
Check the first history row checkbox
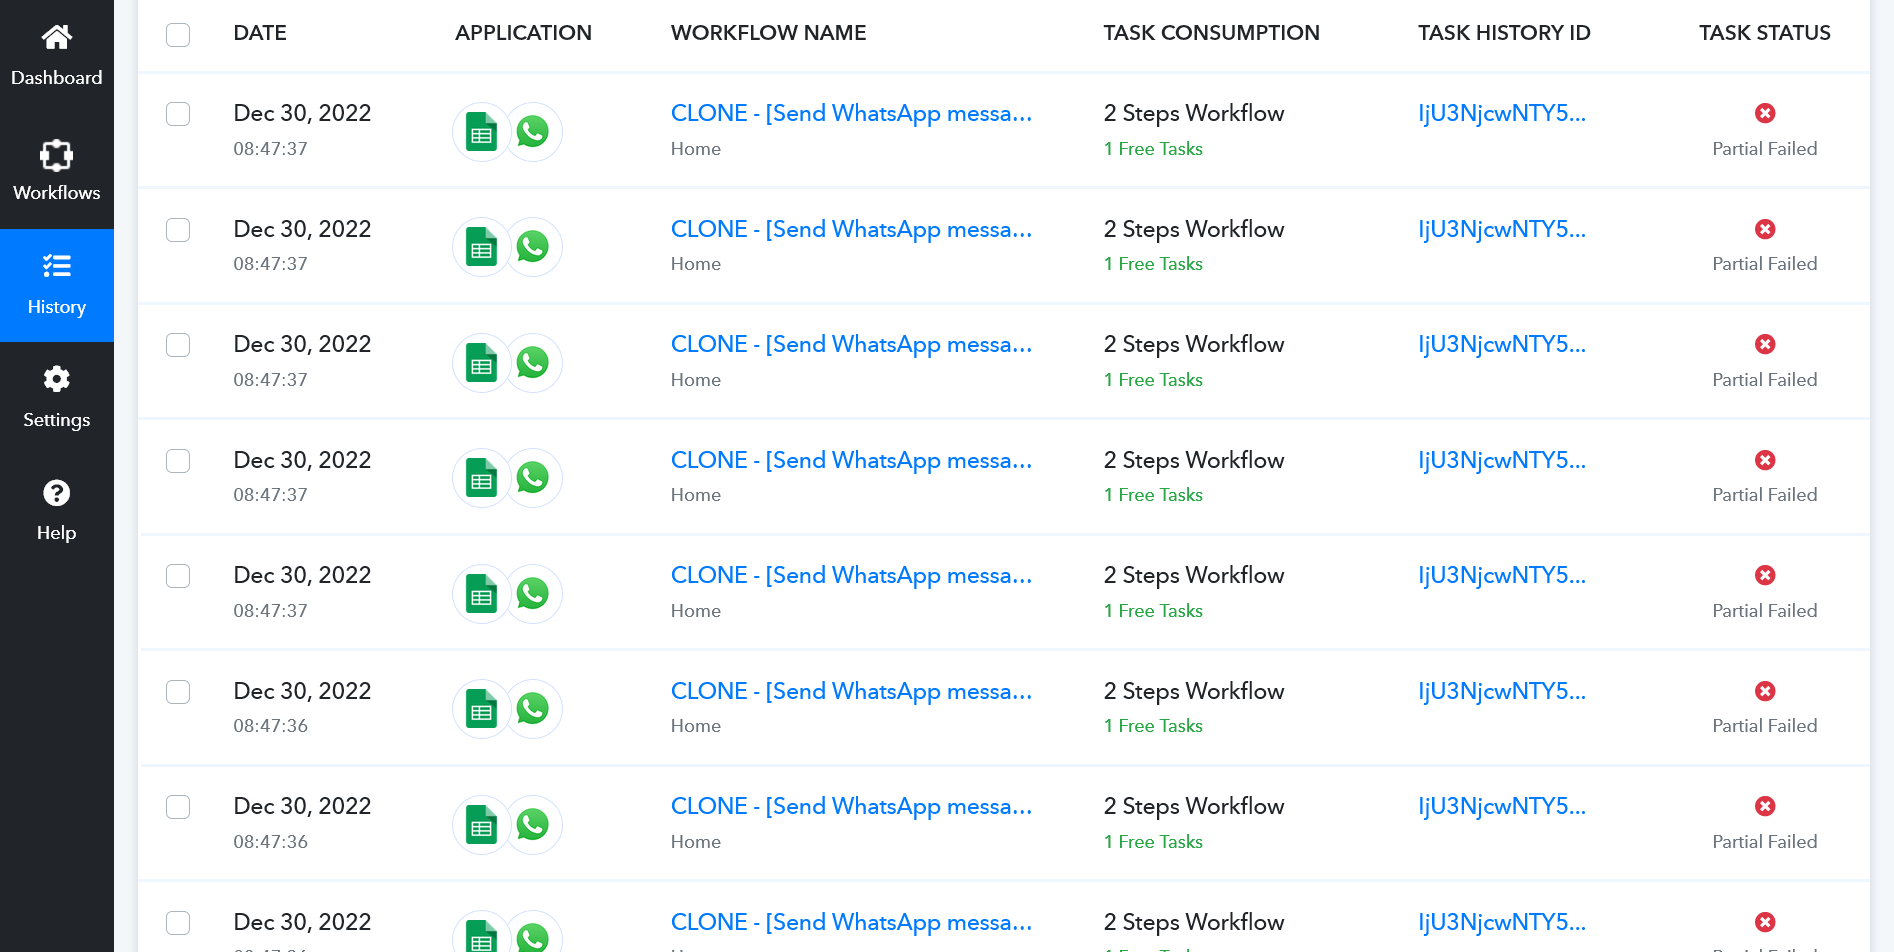[x=178, y=114]
